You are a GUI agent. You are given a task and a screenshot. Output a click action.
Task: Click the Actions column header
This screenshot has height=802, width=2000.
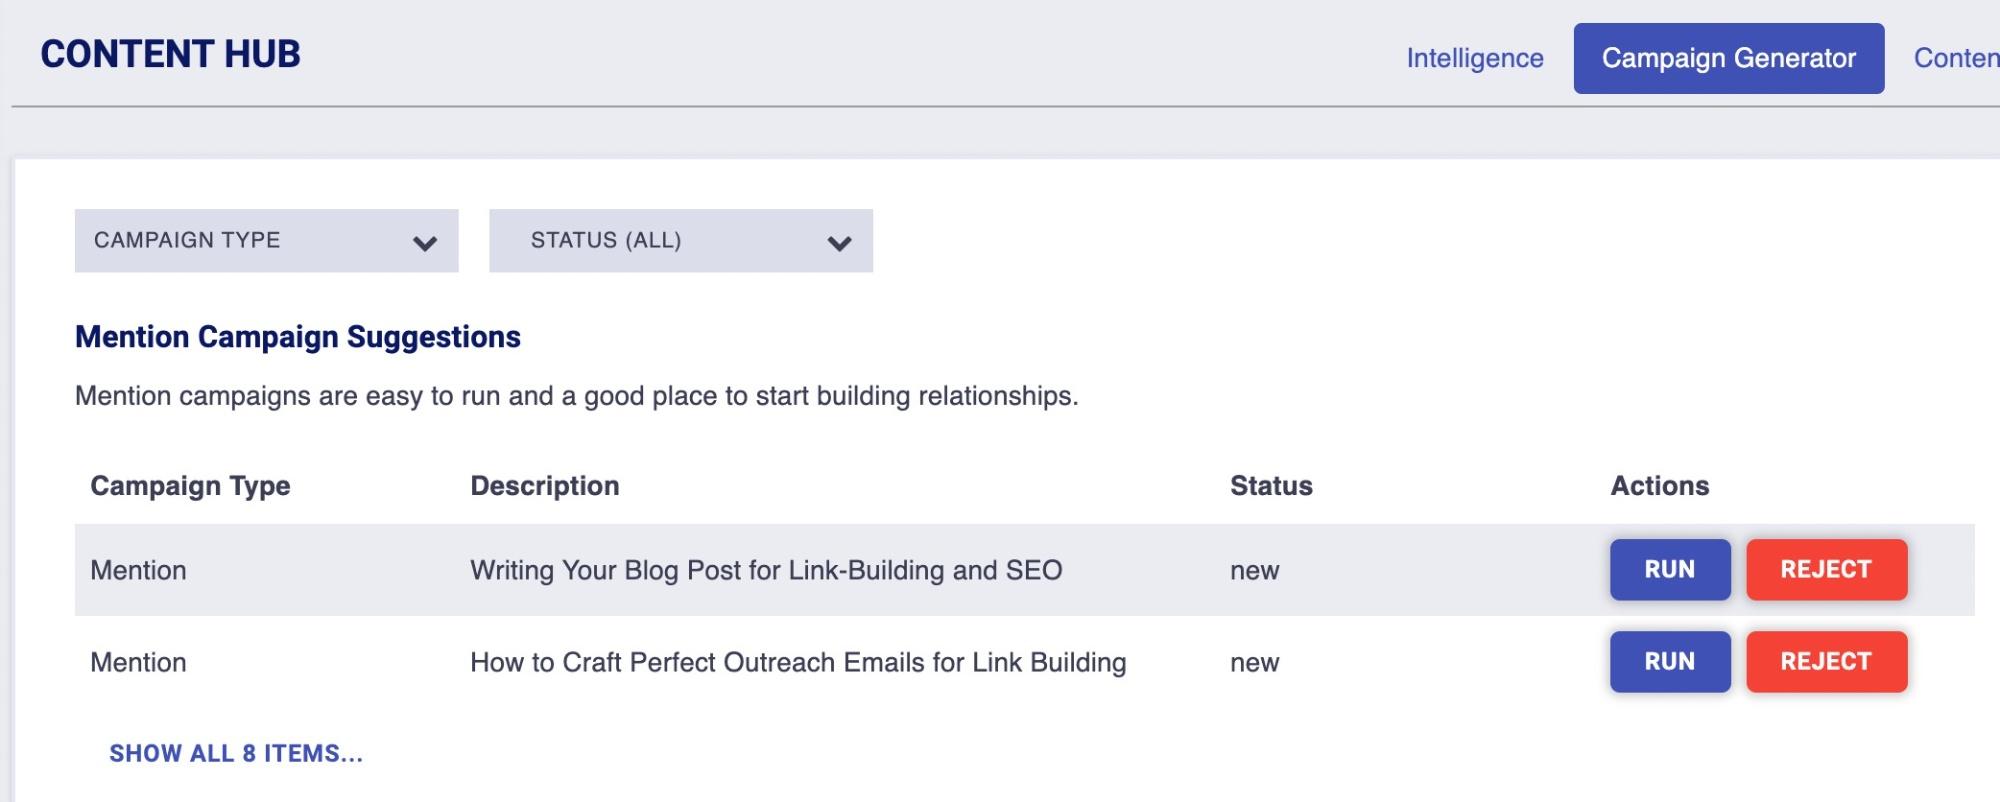pyautogui.click(x=1659, y=486)
